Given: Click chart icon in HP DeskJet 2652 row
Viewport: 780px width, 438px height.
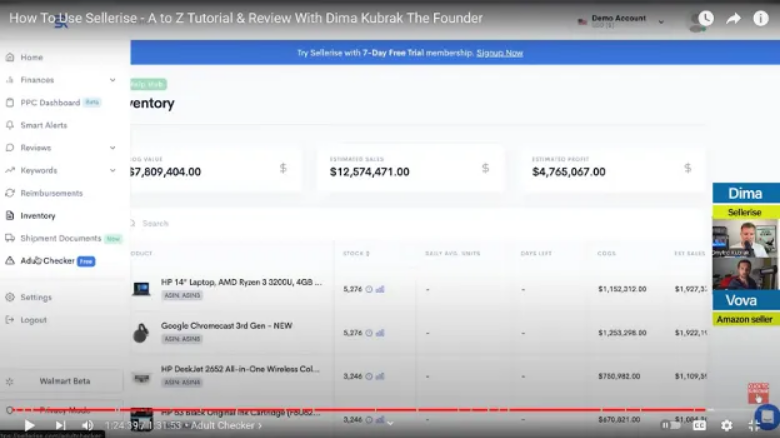Looking at the screenshot, I should click(380, 376).
